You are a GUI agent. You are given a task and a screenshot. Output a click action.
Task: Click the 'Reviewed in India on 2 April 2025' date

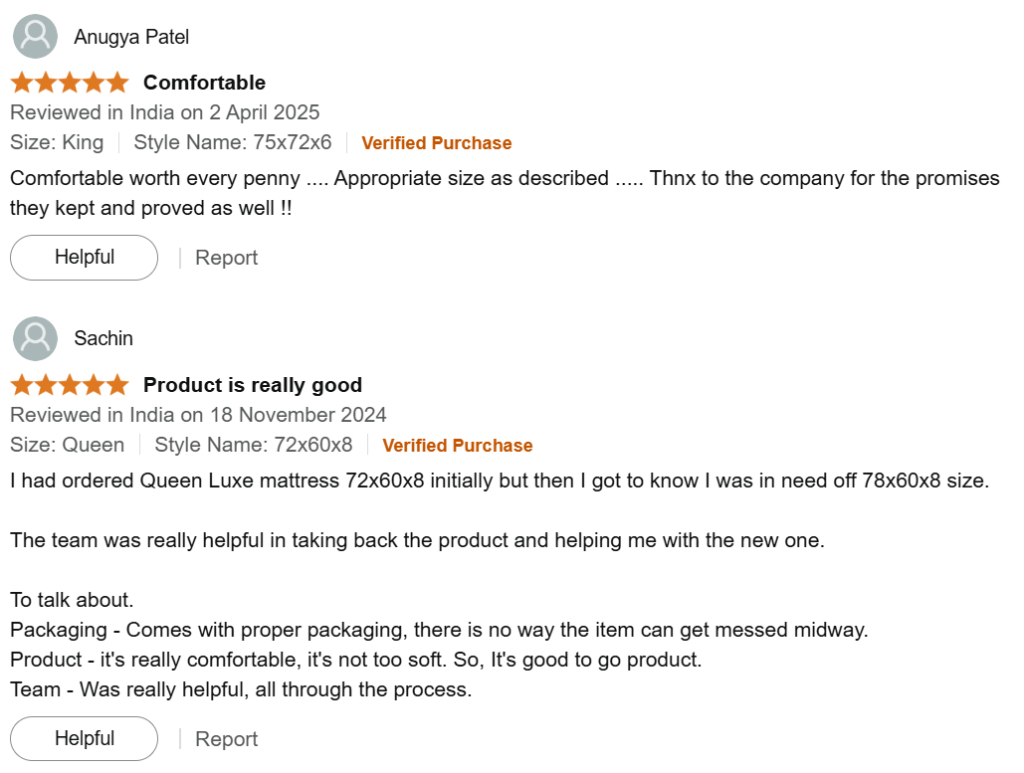pyautogui.click(x=165, y=112)
